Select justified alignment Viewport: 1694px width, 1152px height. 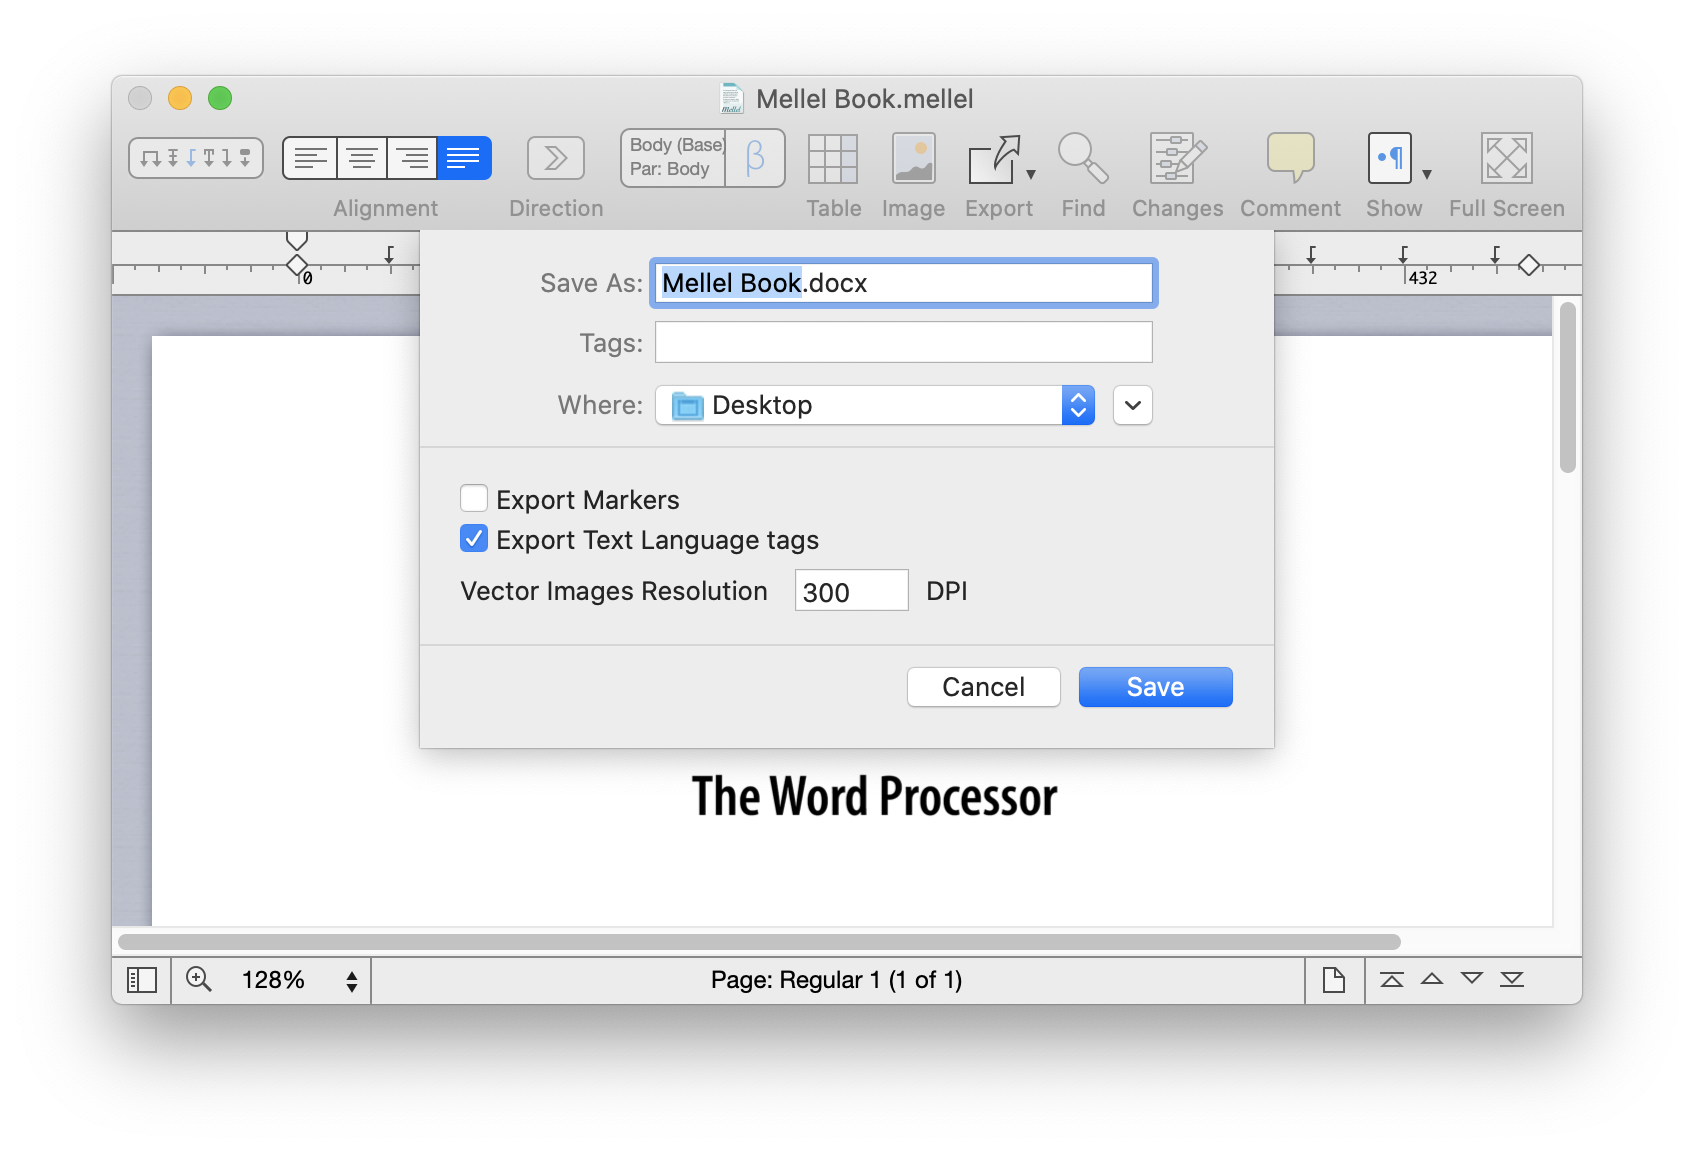pos(463,158)
